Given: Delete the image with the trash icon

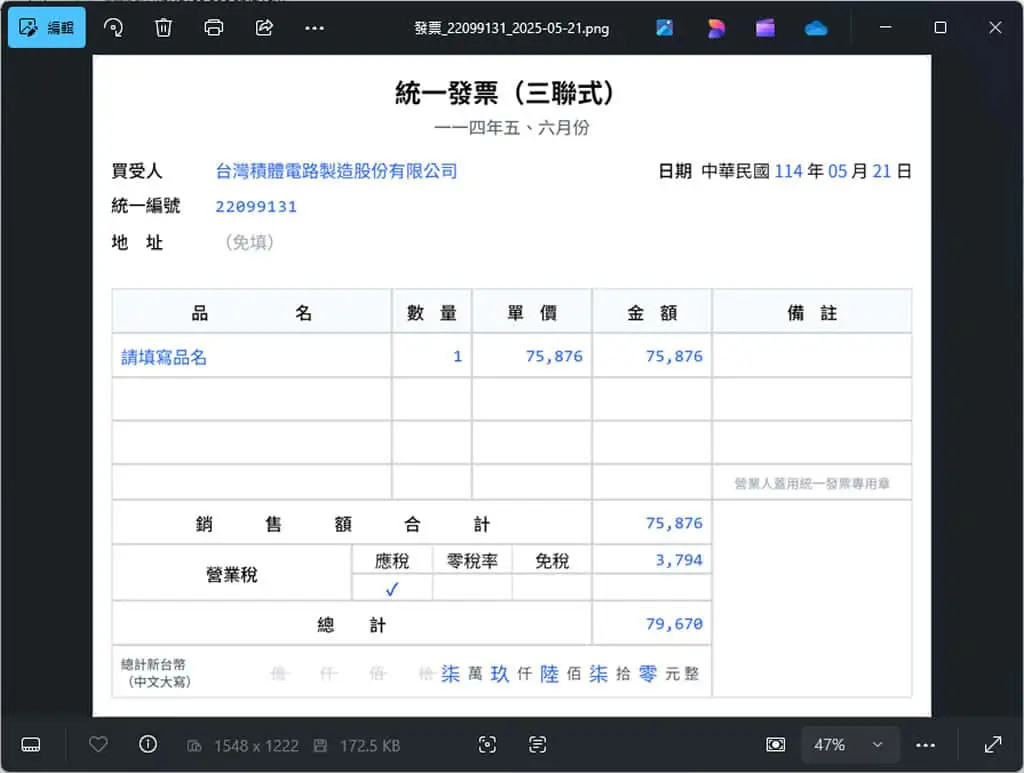Looking at the screenshot, I should (x=163, y=27).
